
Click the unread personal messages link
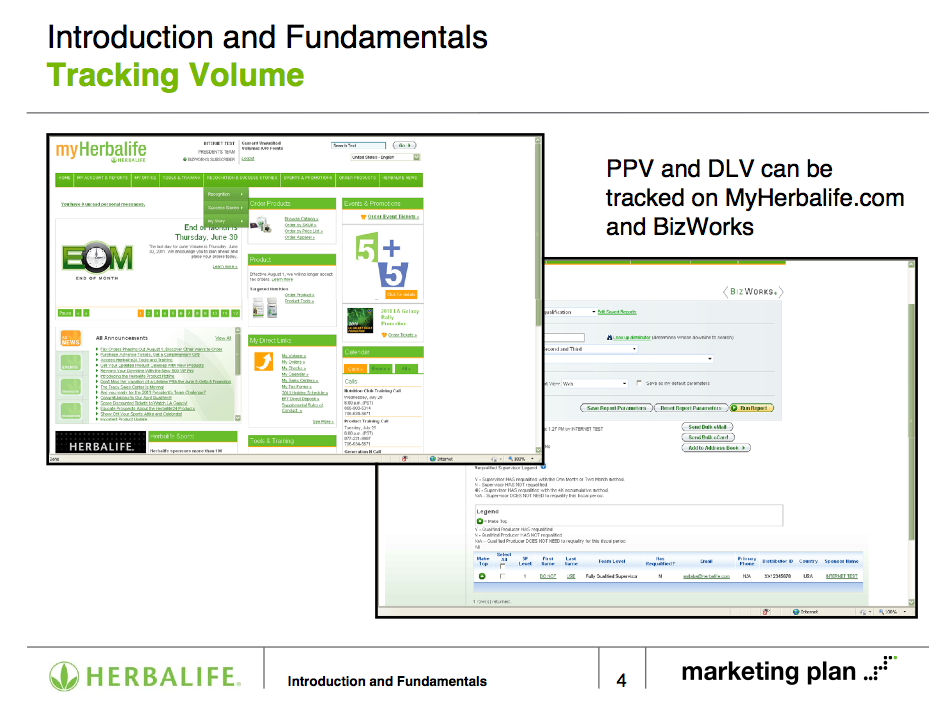(103, 205)
